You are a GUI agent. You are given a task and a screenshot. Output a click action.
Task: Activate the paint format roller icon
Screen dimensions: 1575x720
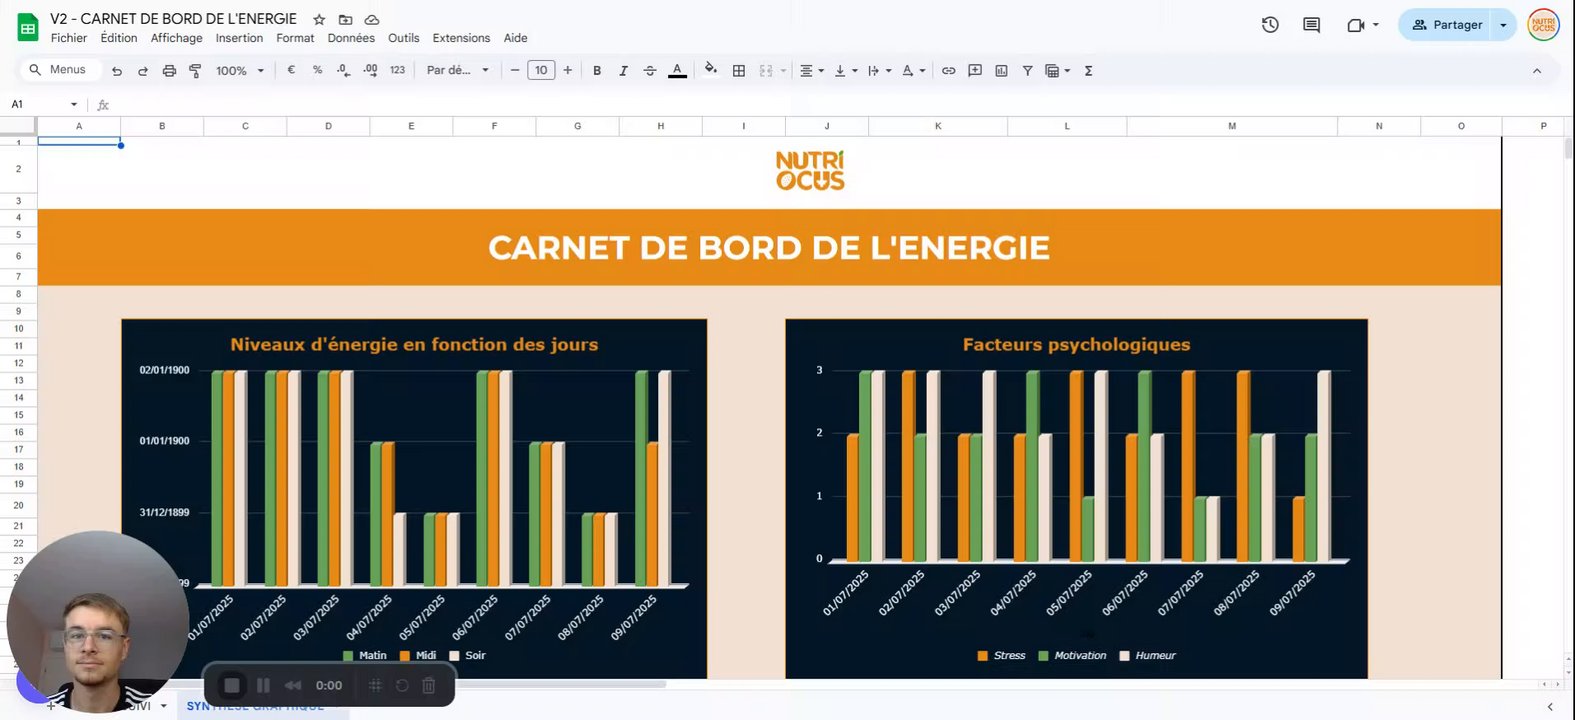[195, 71]
